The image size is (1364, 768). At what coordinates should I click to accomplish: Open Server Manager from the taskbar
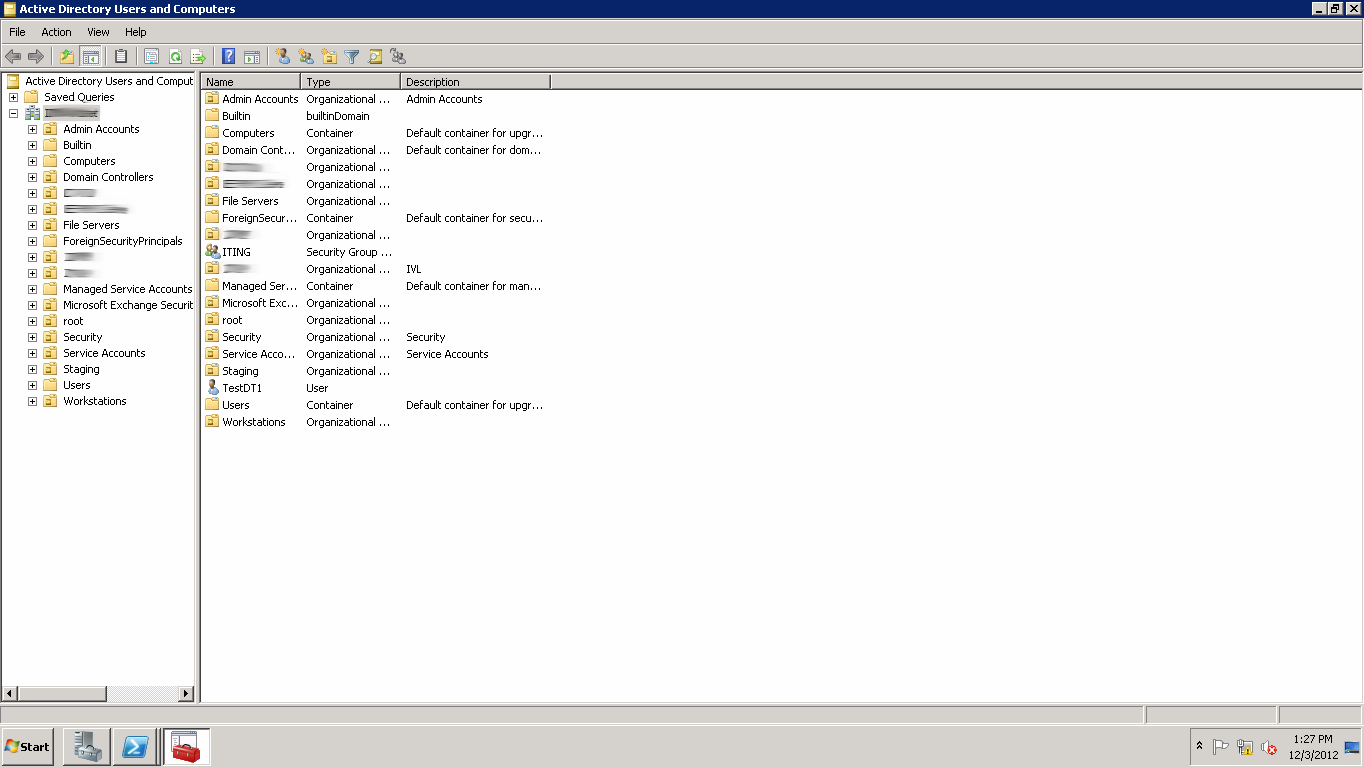click(86, 747)
